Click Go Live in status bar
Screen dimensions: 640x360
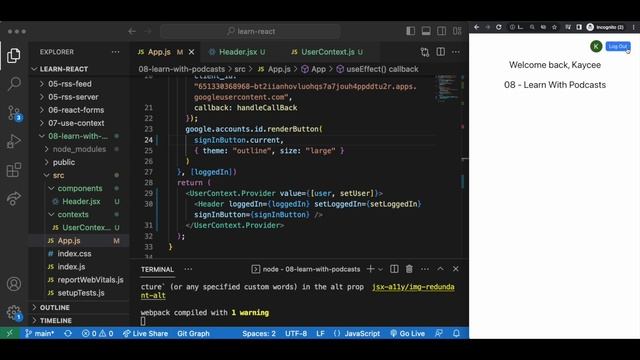pyautogui.click(x=407, y=333)
